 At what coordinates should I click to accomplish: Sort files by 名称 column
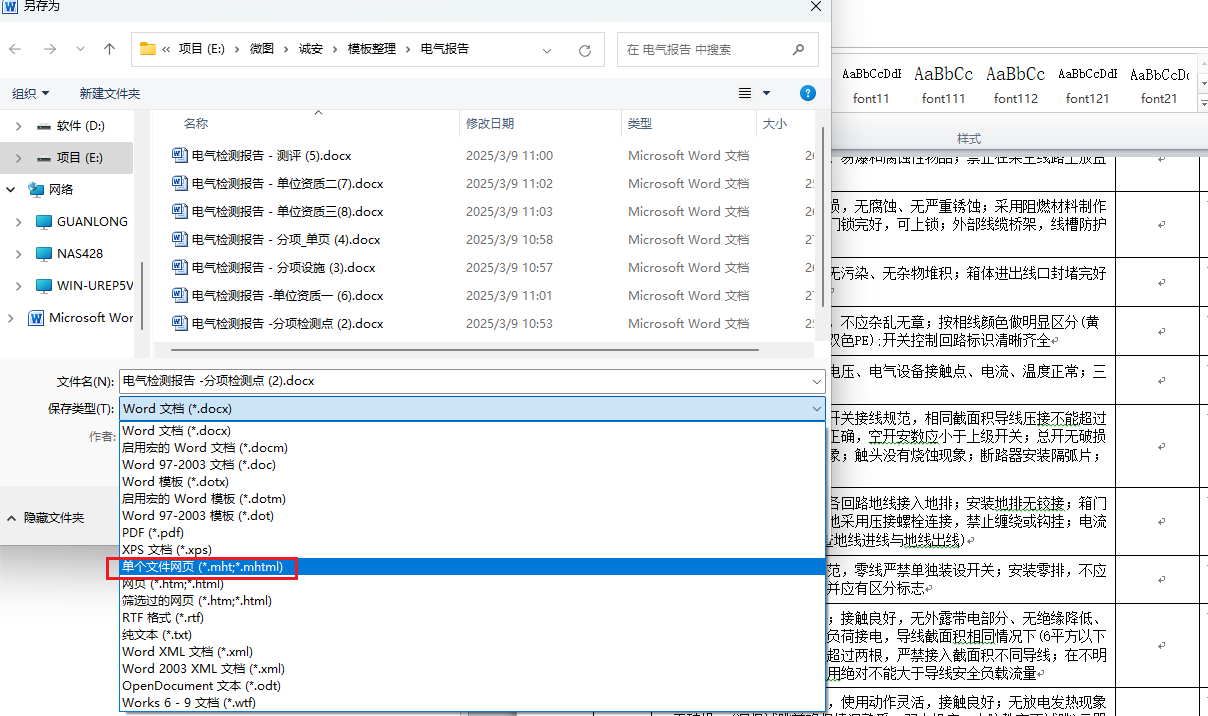point(196,123)
